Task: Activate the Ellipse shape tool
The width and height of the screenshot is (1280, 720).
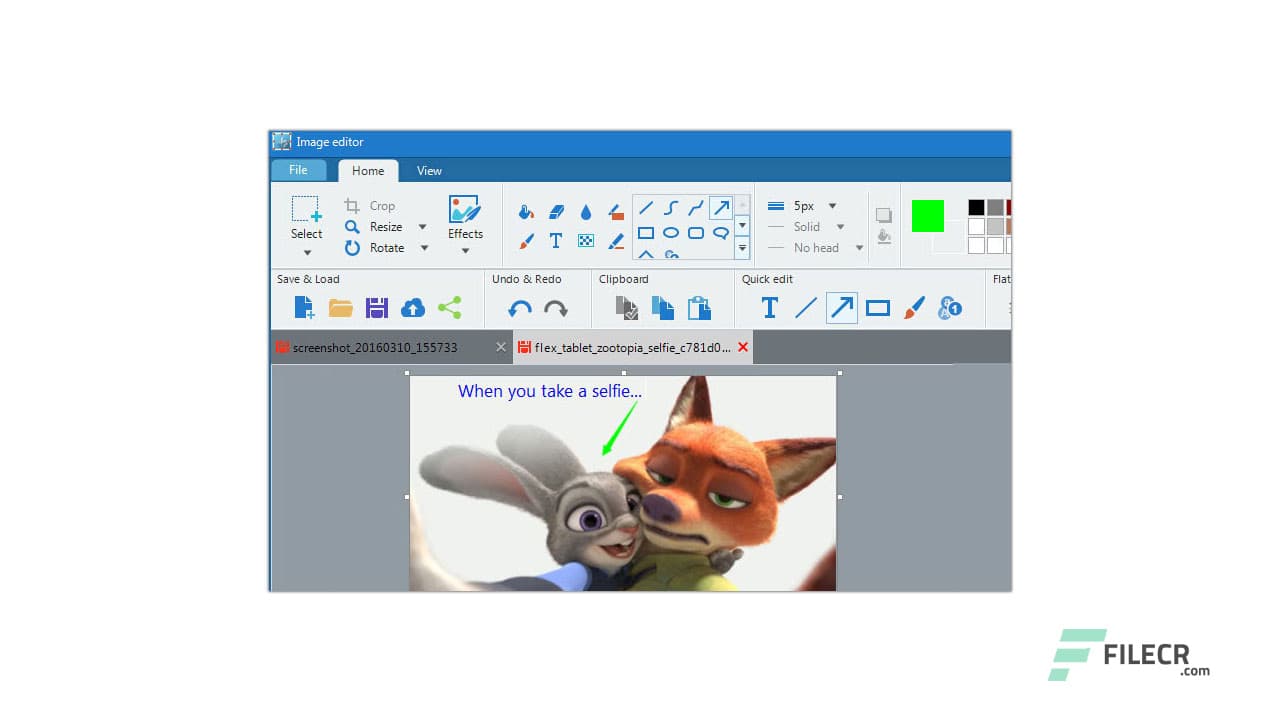Action: tap(670, 232)
